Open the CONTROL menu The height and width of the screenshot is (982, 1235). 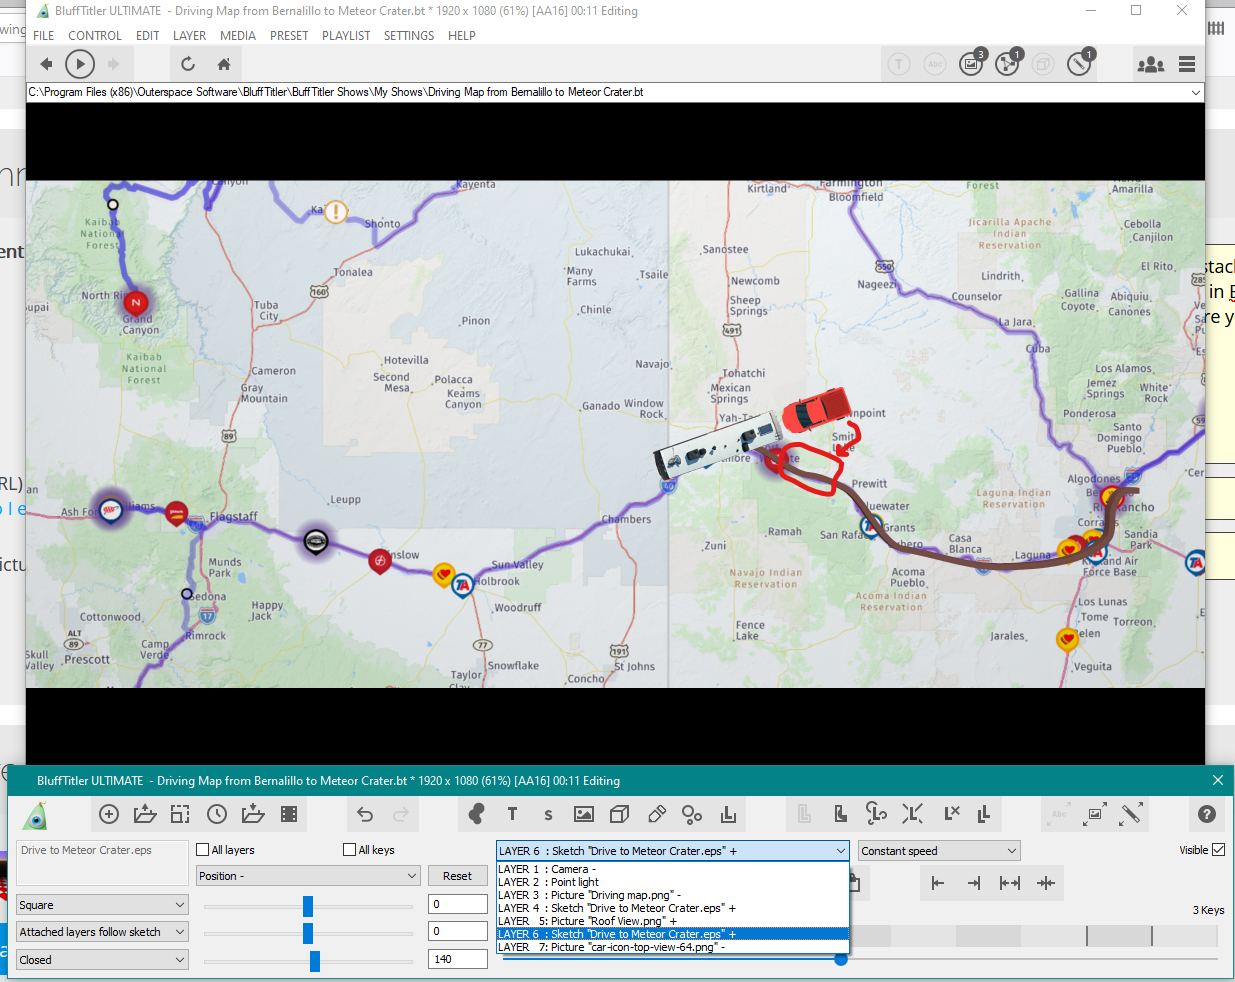pyautogui.click(x=95, y=36)
